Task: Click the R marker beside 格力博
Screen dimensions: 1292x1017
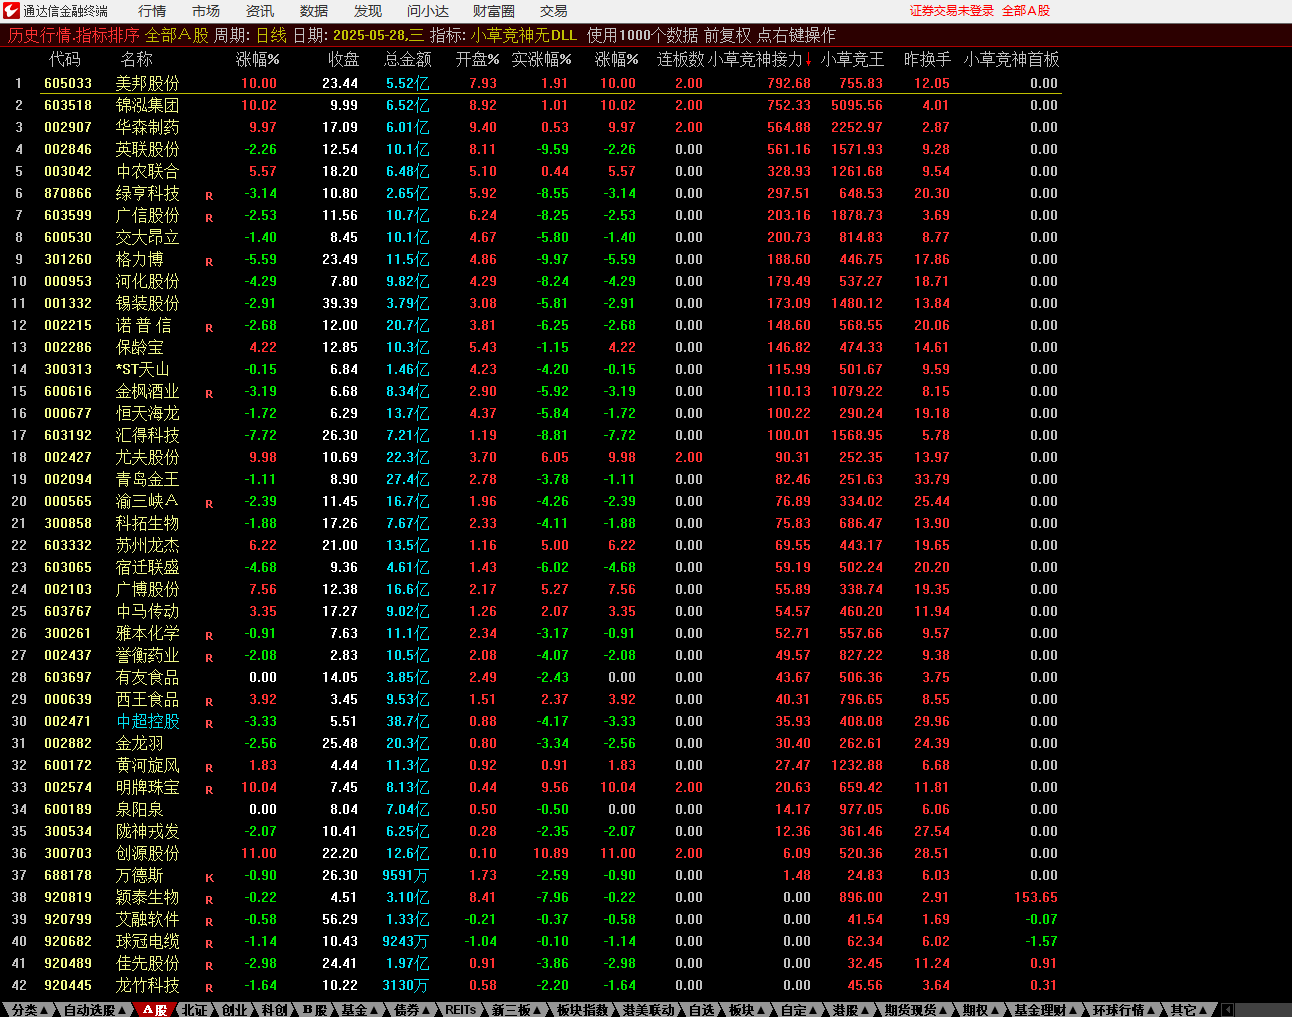Action: point(209,262)
